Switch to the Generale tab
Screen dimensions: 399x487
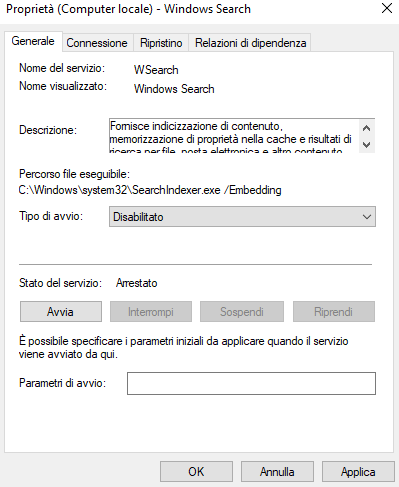[33, 41]
